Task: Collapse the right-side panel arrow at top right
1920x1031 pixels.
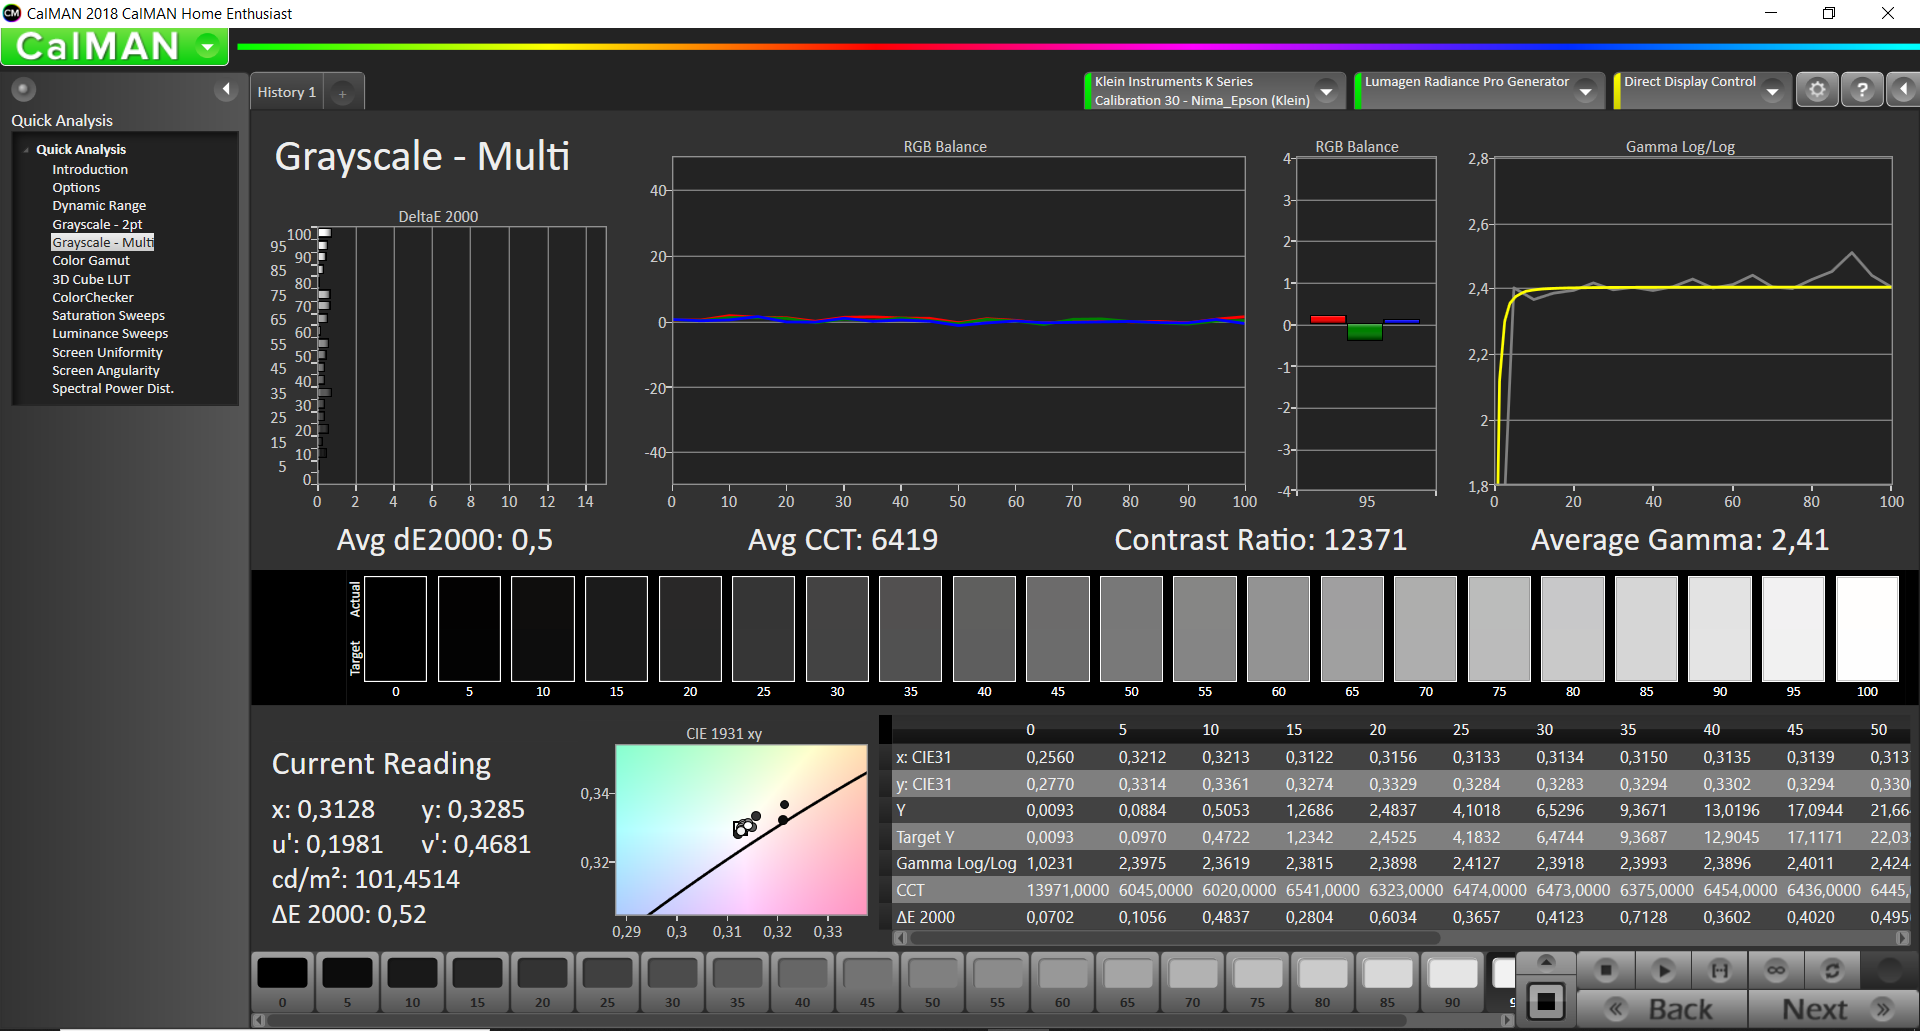Action: [1903, 91]
